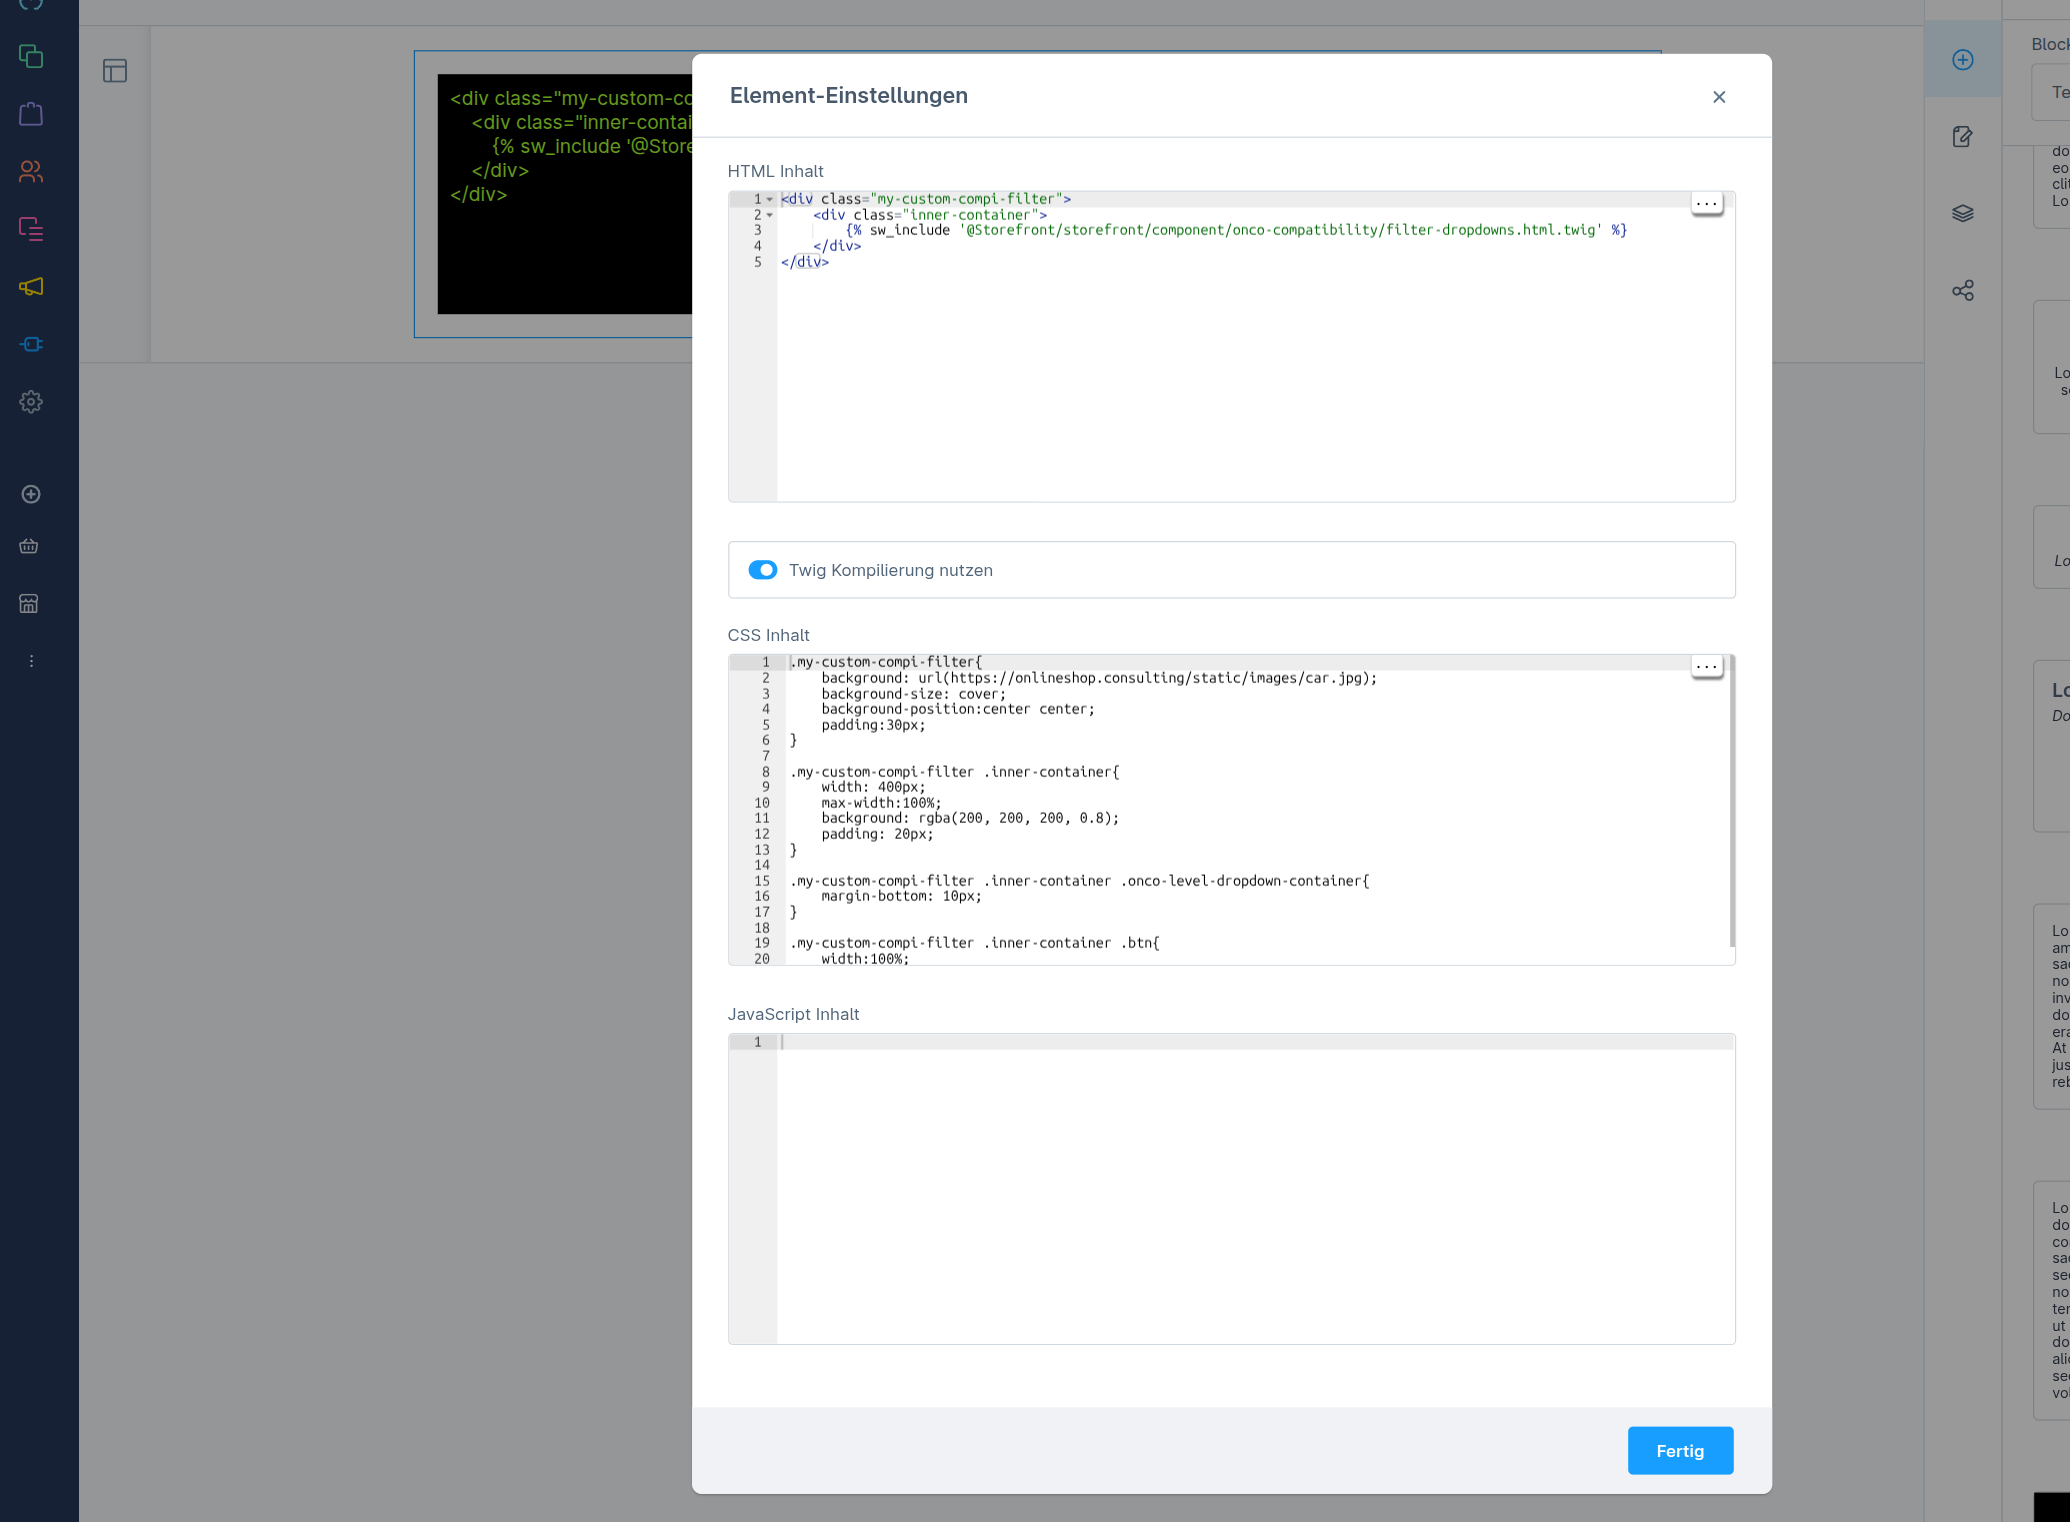Open the Content sidebar icon
The image size is (2070, 1522).
[31, 229]
